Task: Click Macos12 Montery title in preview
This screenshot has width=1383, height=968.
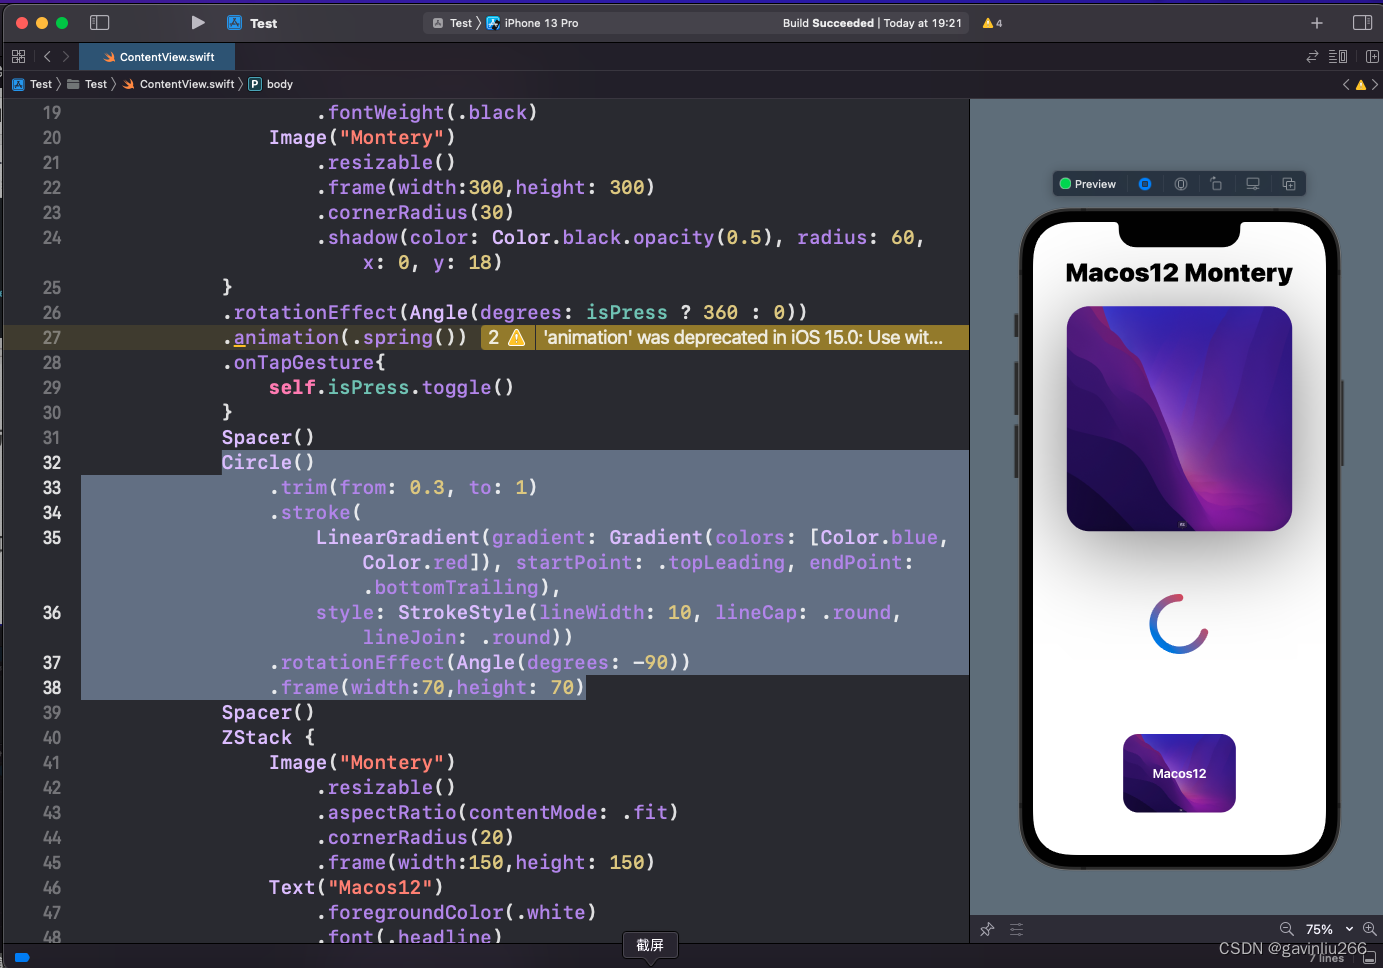Action: pos(1179,272)
